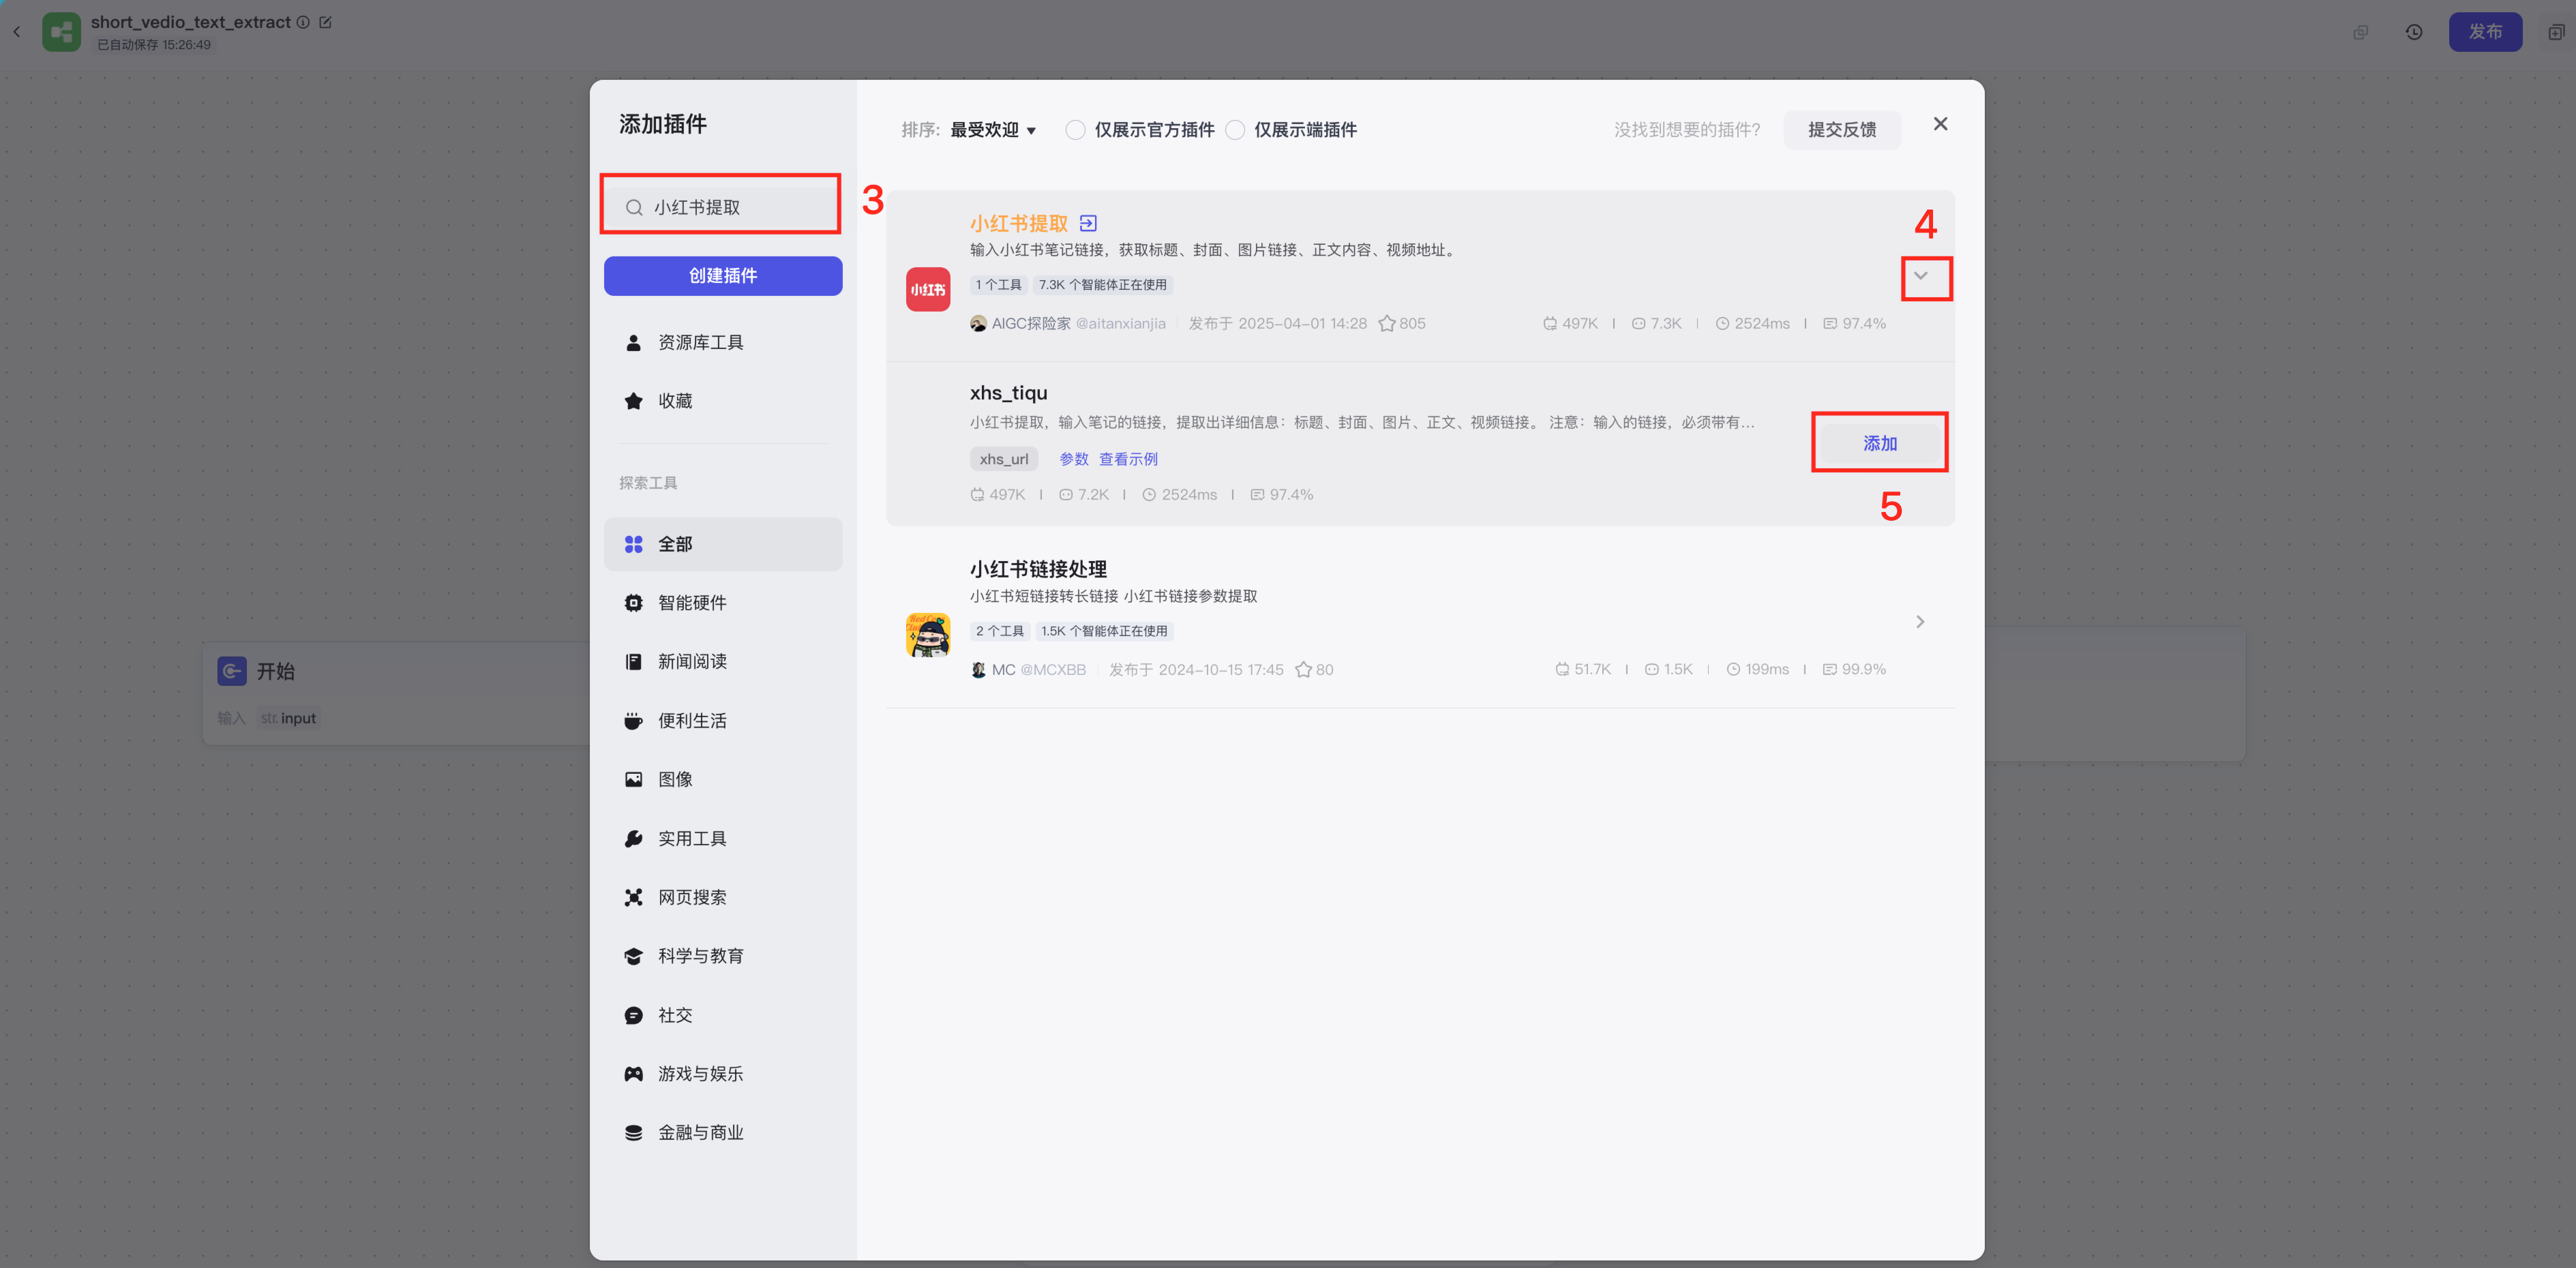2576x1268 pixels.
Task: Click the 小红书链接处理 plugin logo
Action: (x=928, y=635)
